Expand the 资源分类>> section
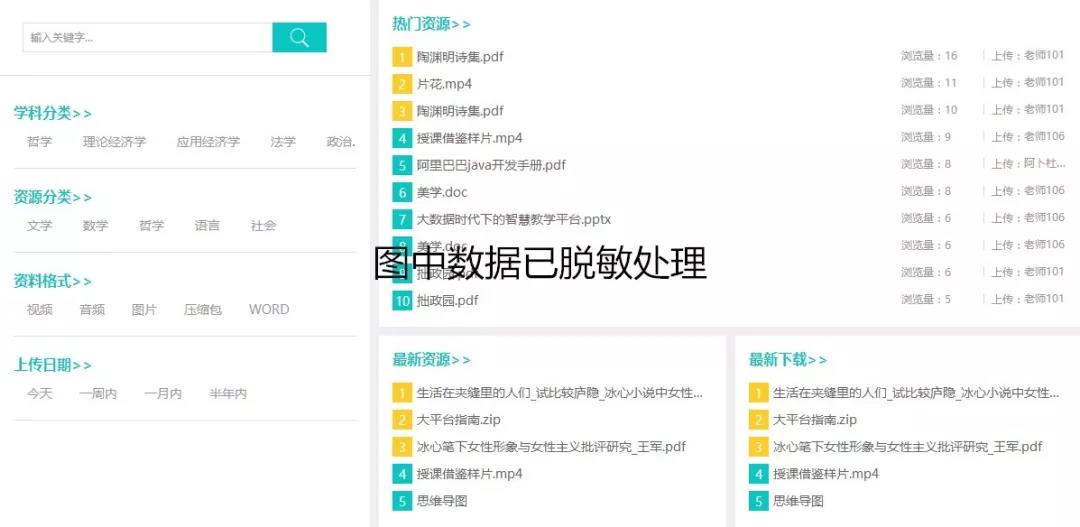Screen dimensions: 1080x527 tap(52, 198)
